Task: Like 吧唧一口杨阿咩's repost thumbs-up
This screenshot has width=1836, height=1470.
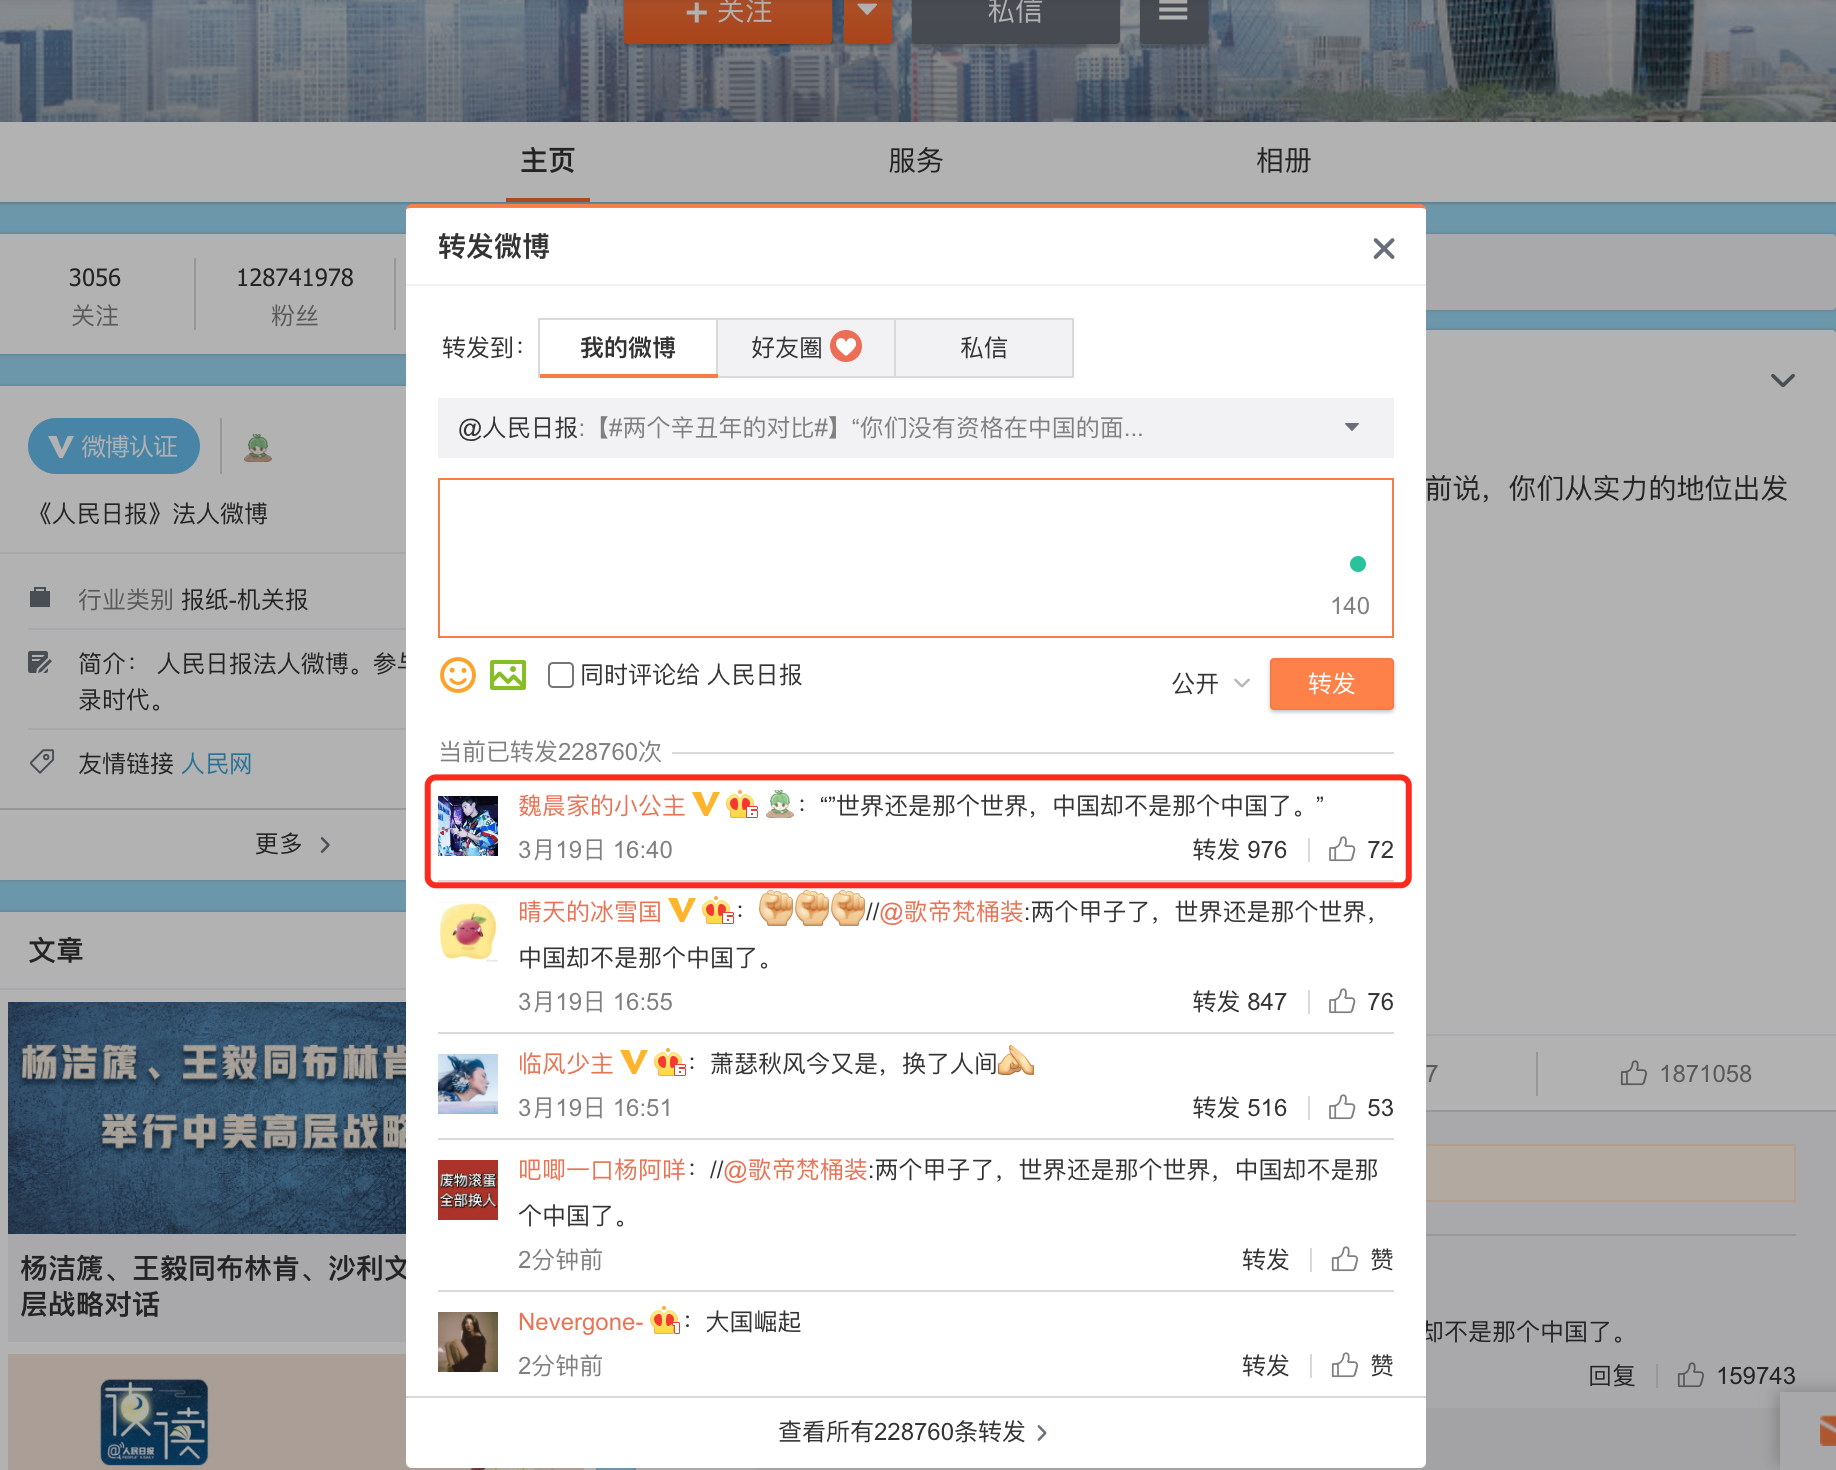Action: pos(1345,1259)
